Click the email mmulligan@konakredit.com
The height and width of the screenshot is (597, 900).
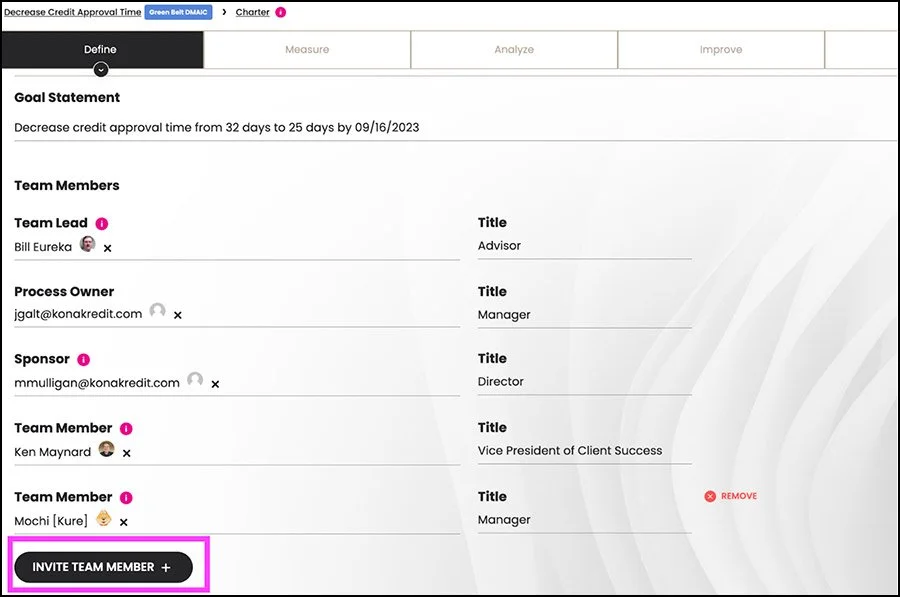tap(97, 383)
